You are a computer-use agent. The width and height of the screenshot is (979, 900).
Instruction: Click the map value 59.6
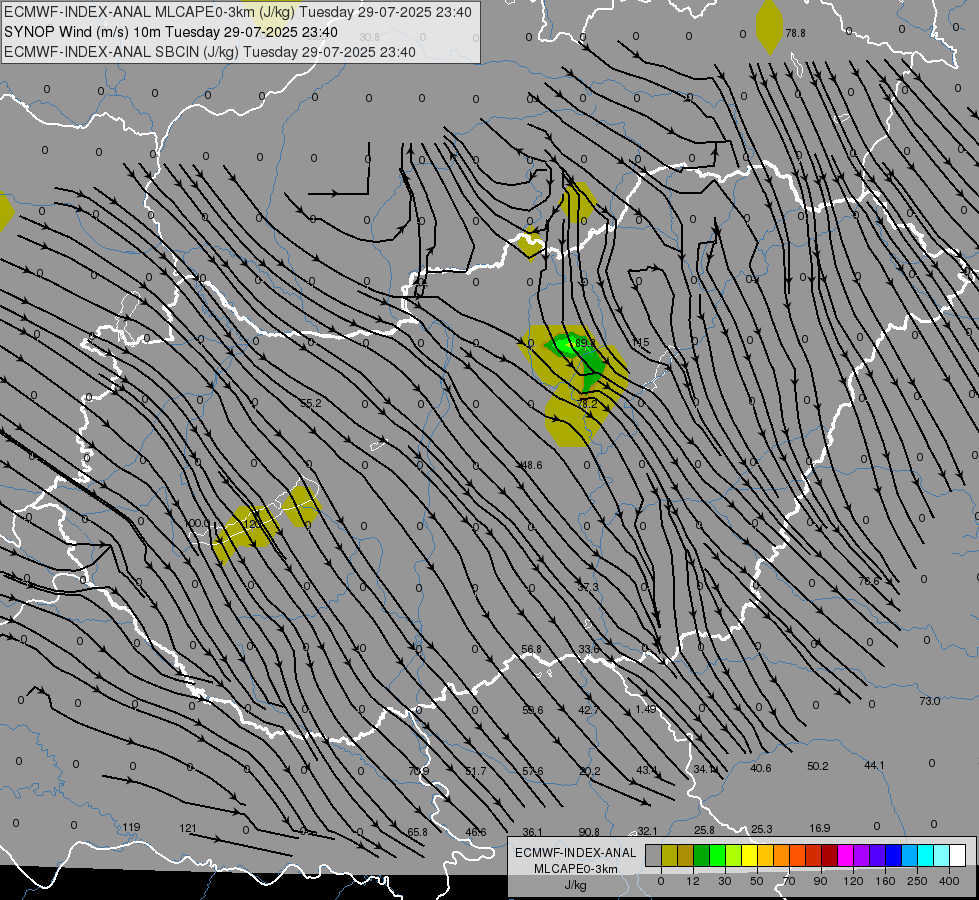533,710
